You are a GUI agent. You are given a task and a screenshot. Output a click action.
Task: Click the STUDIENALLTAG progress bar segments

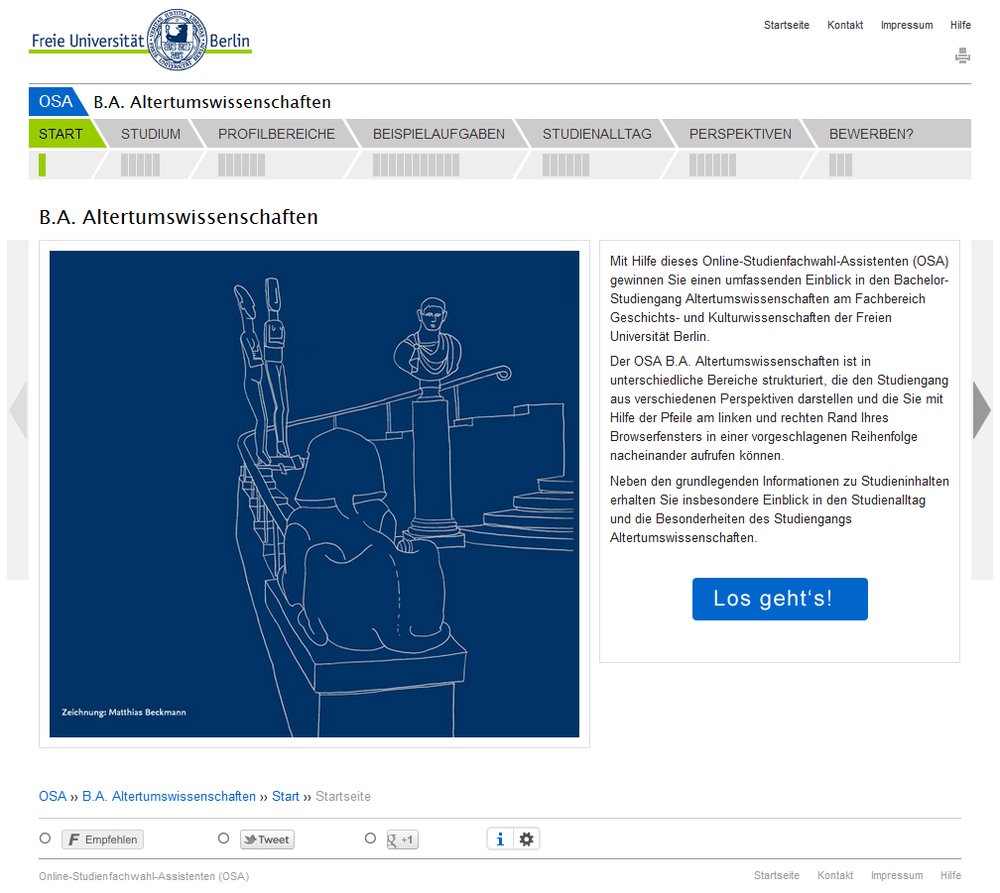click(566, 165)
